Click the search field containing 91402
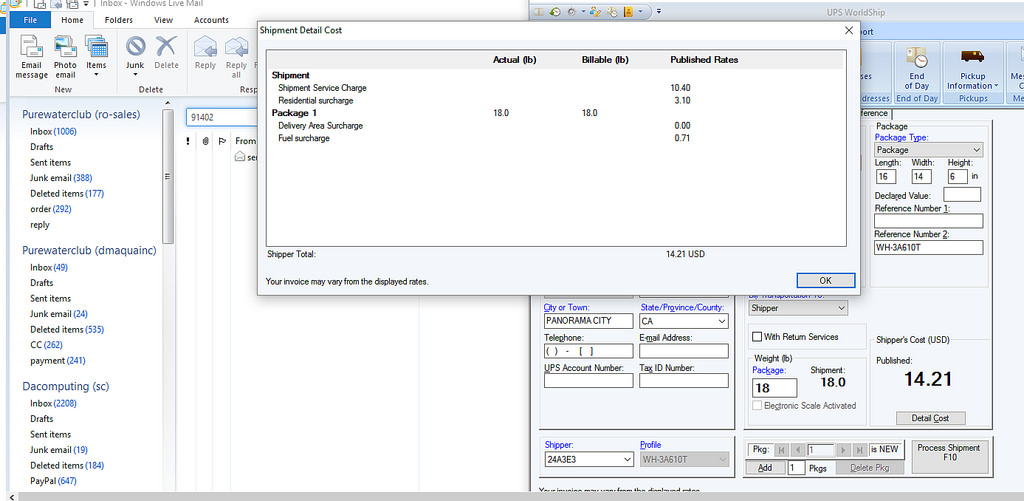This screenshot has width=1024, height=501. click(221, 118)
